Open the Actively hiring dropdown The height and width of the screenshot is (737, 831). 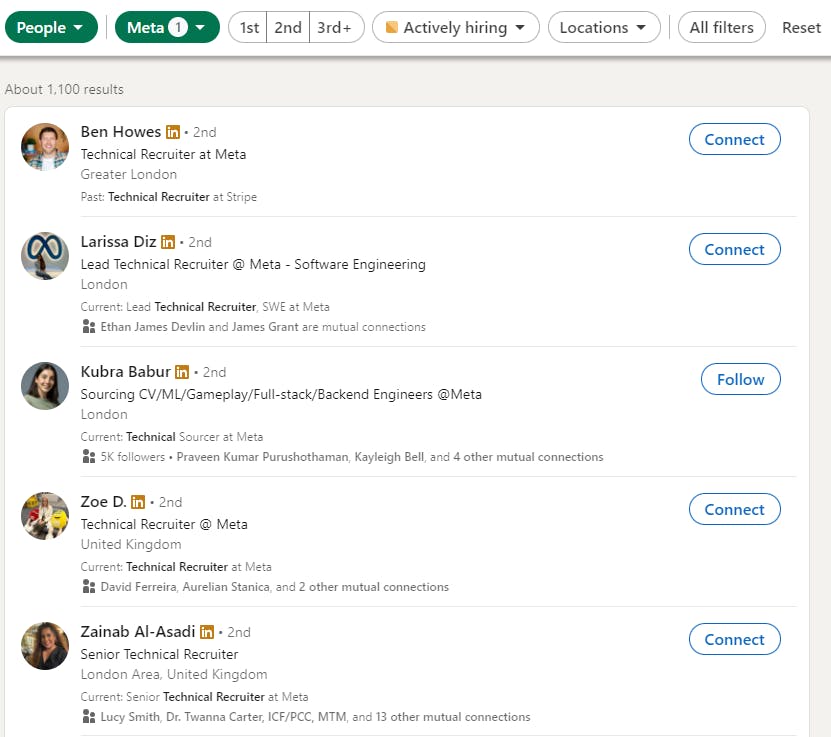pyautogui.click(x=456, y=27)
